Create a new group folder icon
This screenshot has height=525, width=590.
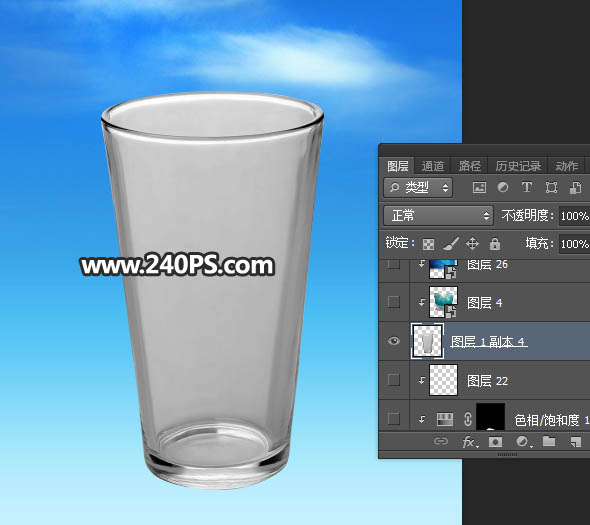tap(549, 441)
